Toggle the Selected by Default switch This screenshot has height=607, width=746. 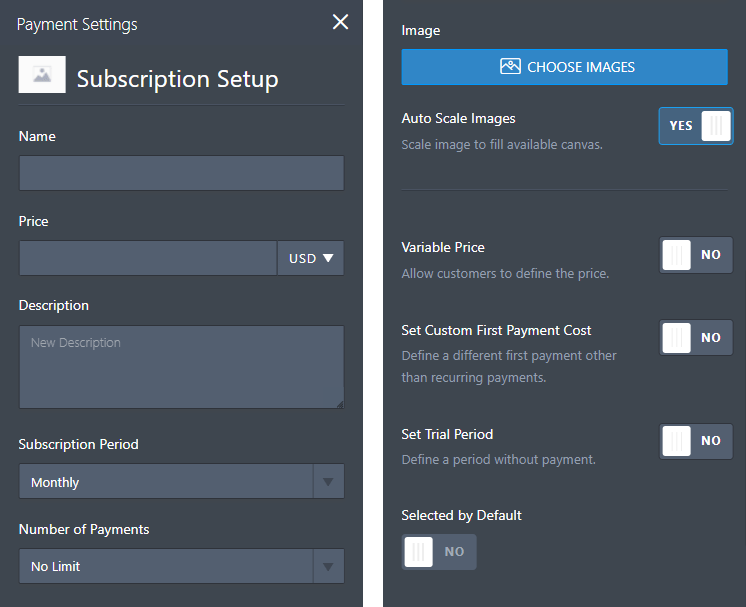click(439, 552)
